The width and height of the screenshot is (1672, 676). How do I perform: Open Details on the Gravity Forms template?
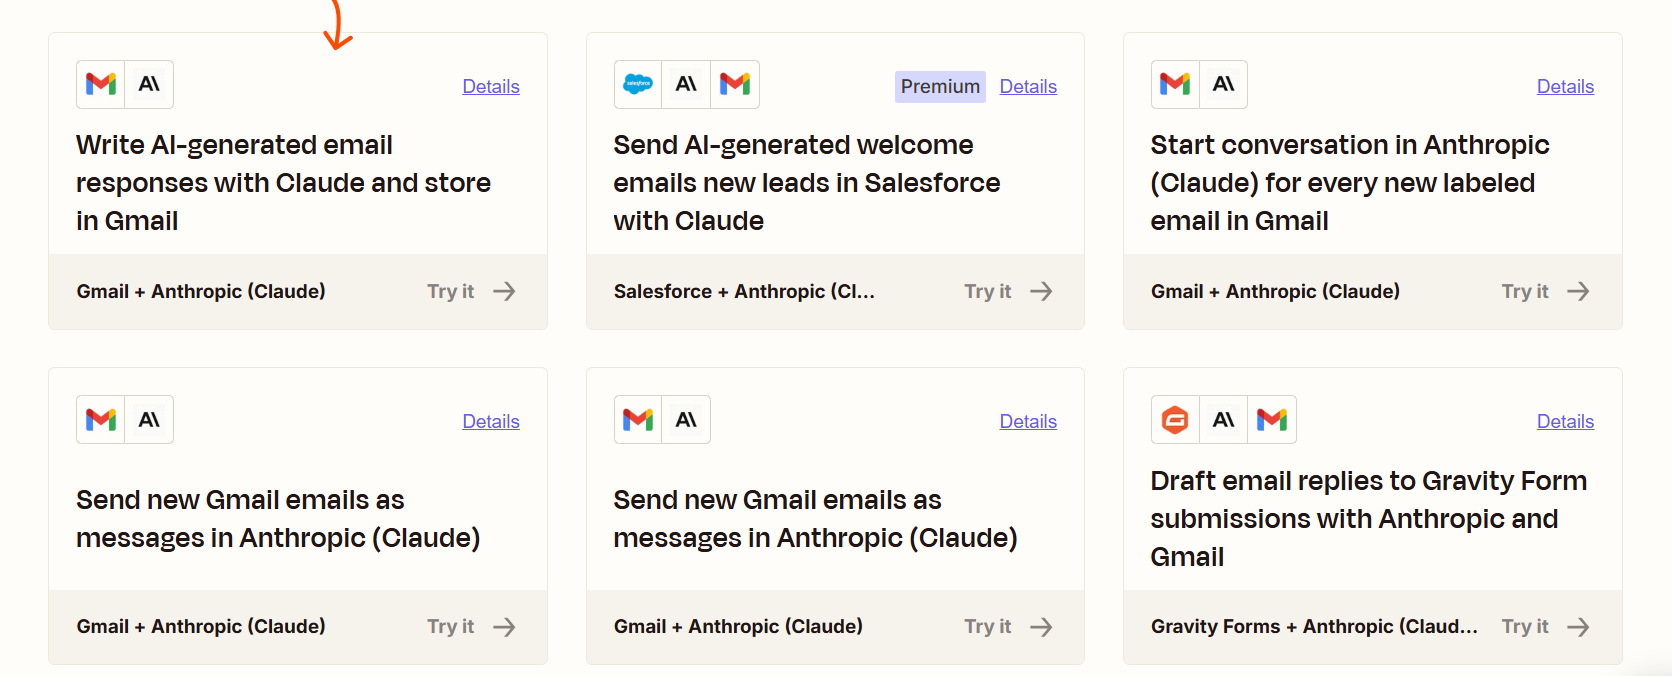click(1565, 421)
